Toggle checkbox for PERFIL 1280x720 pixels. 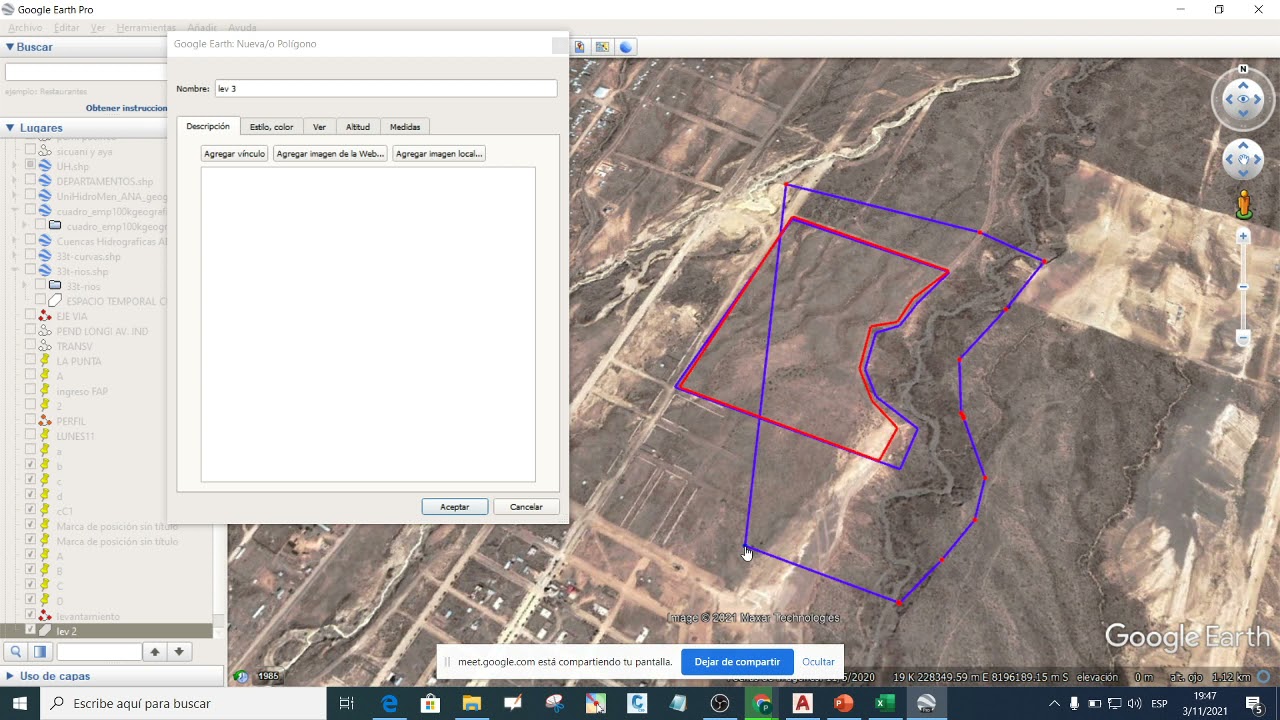[x=30, y=421]
